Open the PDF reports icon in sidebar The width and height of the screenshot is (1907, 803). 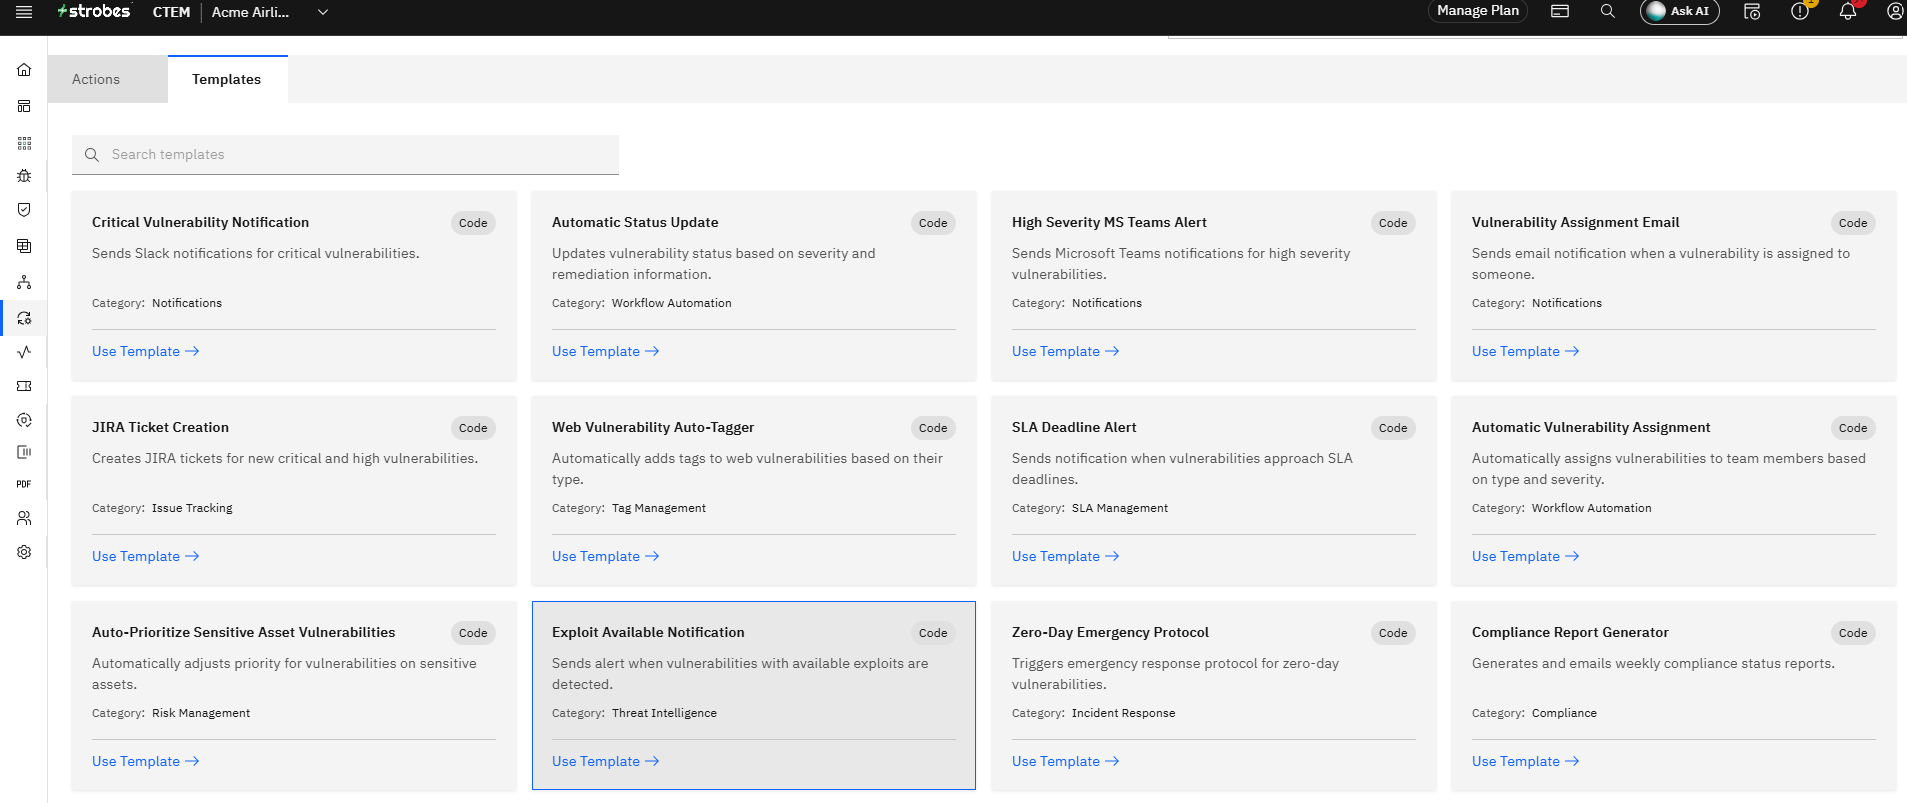pos(24,484)
